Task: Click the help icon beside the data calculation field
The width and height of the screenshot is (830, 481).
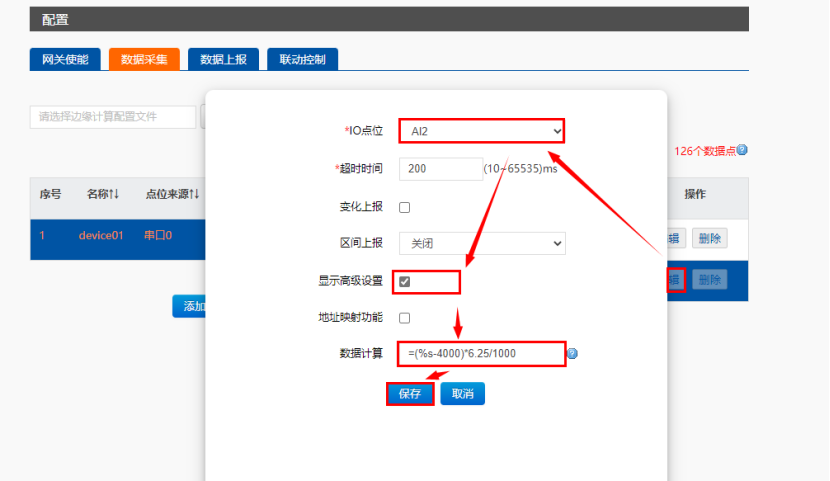Action: click(572, 354)
